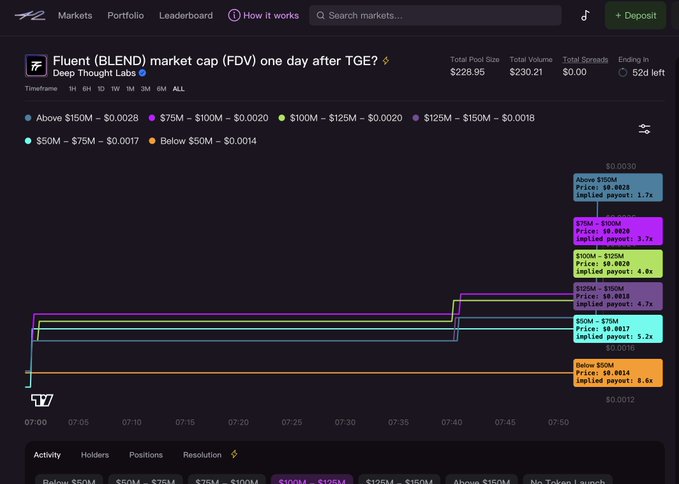Viewport: 679px width, 484px height.
Task: Select the 1W timeframe option
Action: coord(115,89)
